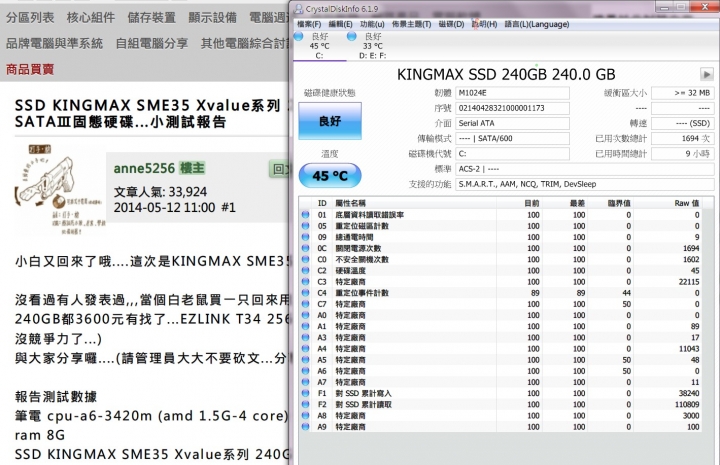This screenshot has width=720, height=465.
Task: Click status icon for attribute 01
Action: pyautogui.click(x=305, y=215)
